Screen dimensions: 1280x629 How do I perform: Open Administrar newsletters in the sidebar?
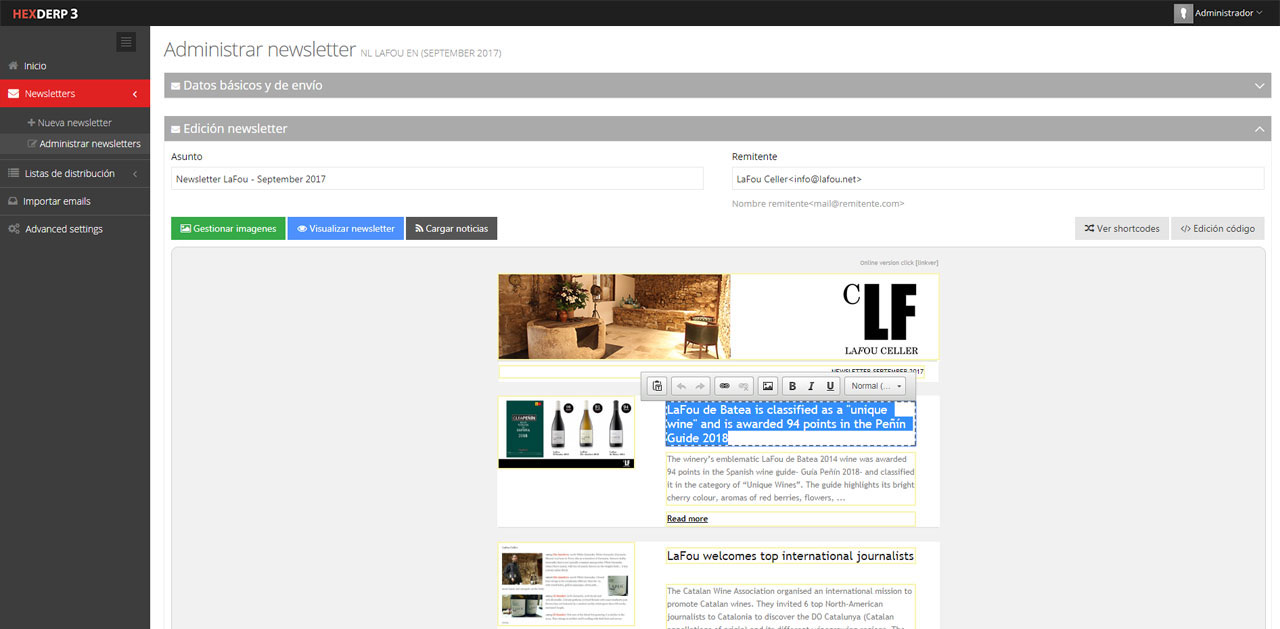[90, 144]
